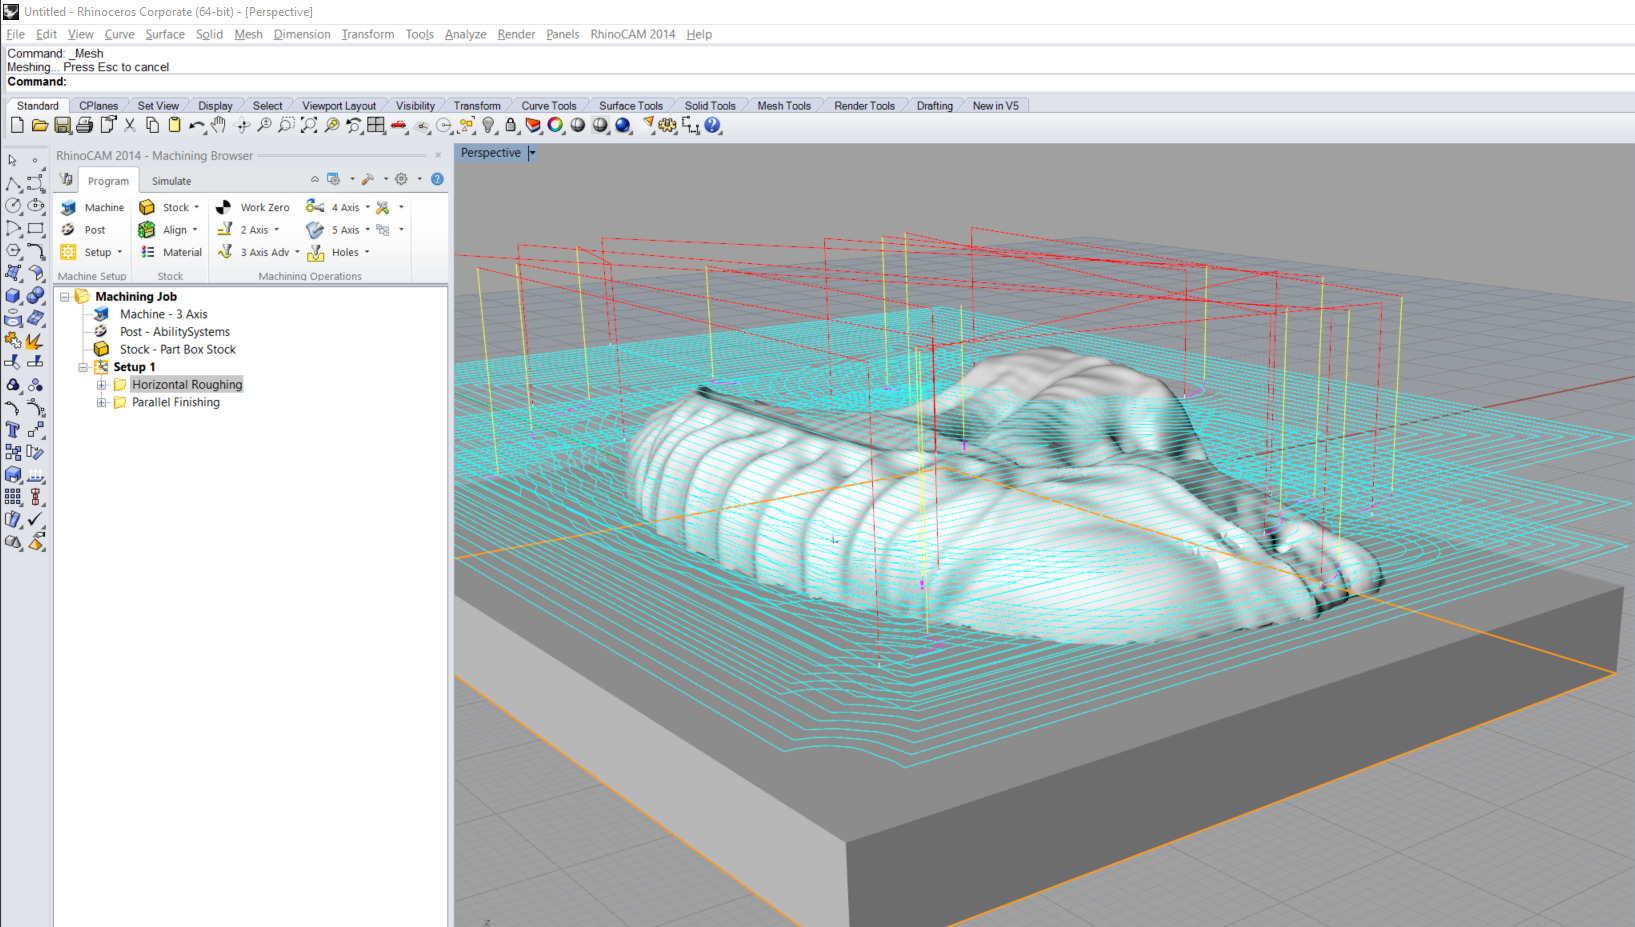The image size is (1635, 927).
Task: Collapse the Setup 1 node
Action: [83, 367]
